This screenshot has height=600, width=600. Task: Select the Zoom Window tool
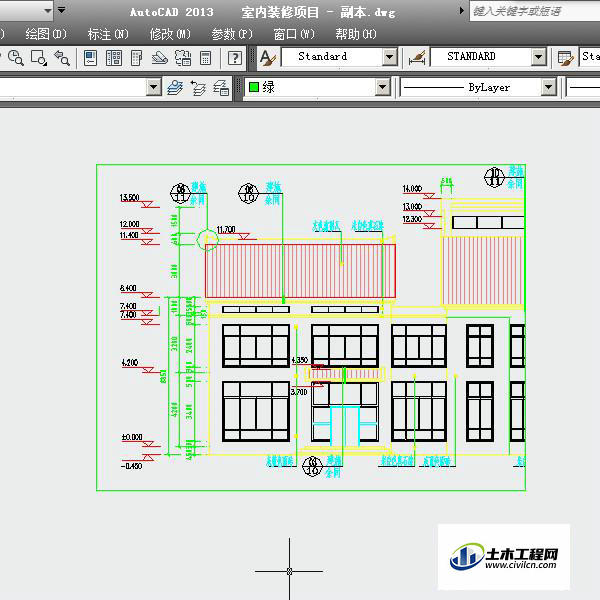(39, 58)
